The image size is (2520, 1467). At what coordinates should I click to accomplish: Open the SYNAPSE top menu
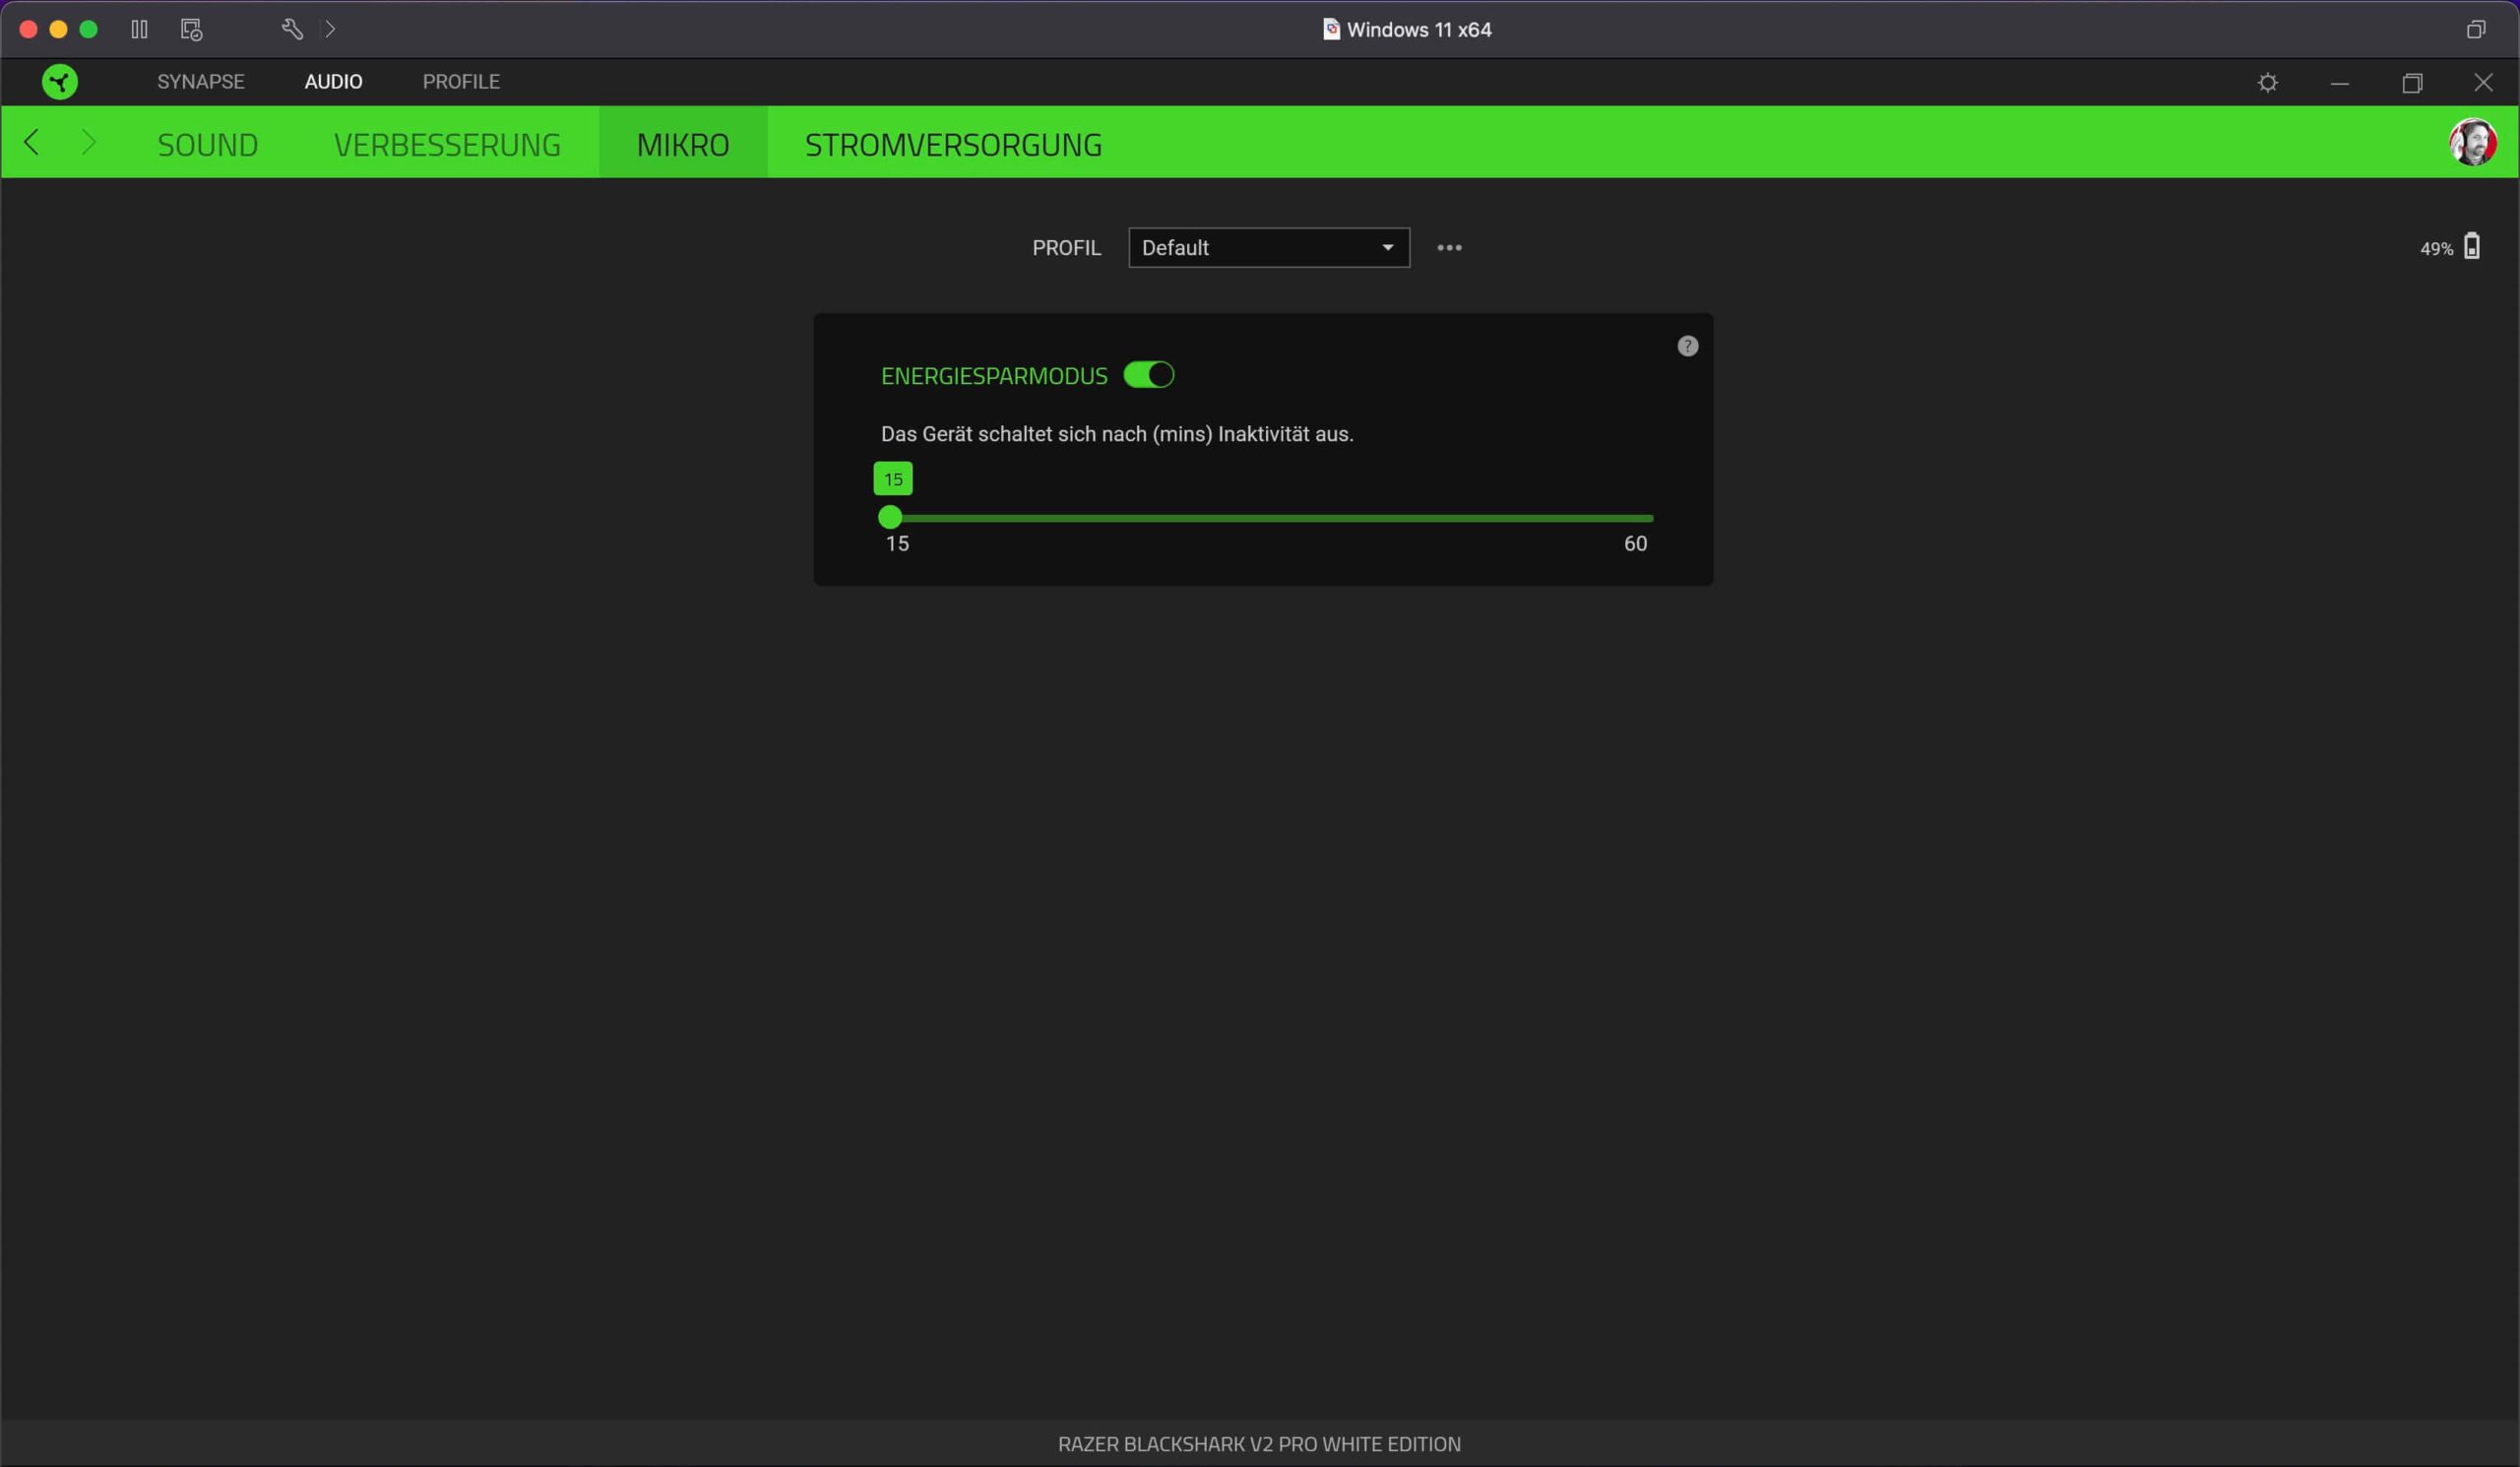(x=200, y=82)
